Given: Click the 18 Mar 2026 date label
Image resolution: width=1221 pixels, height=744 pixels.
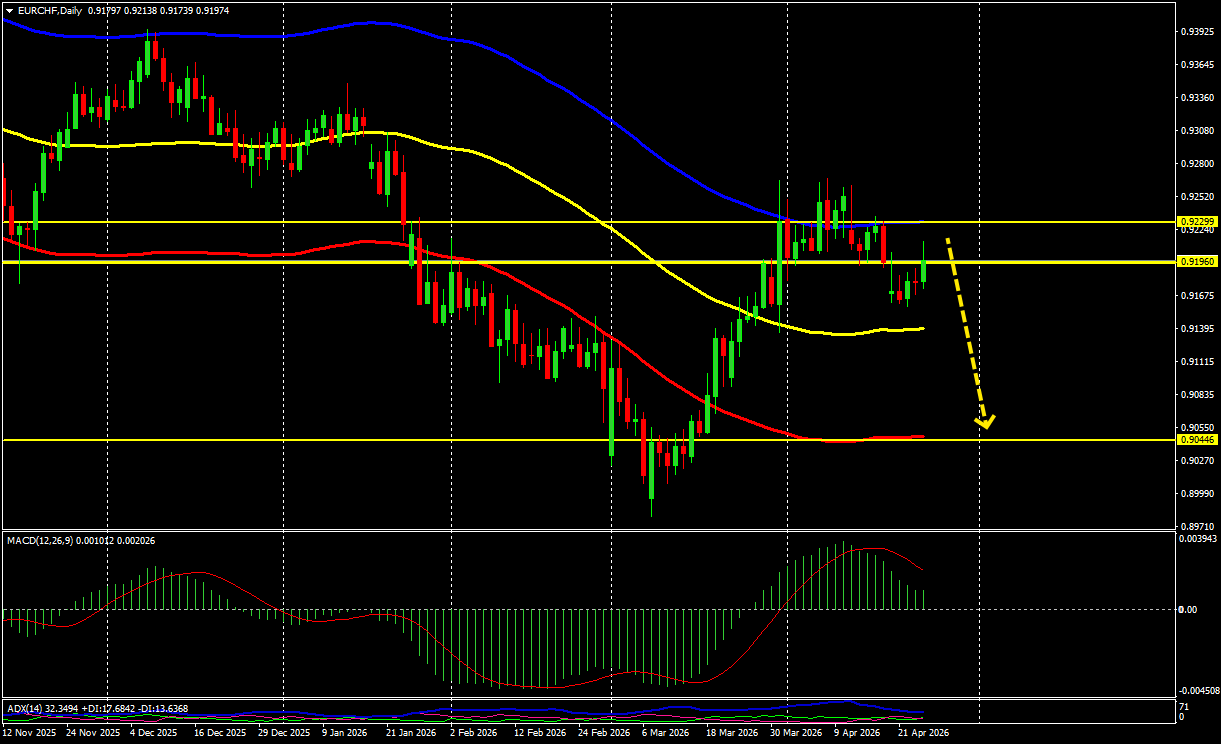Looking at the screenshot, I should (731, 732).
